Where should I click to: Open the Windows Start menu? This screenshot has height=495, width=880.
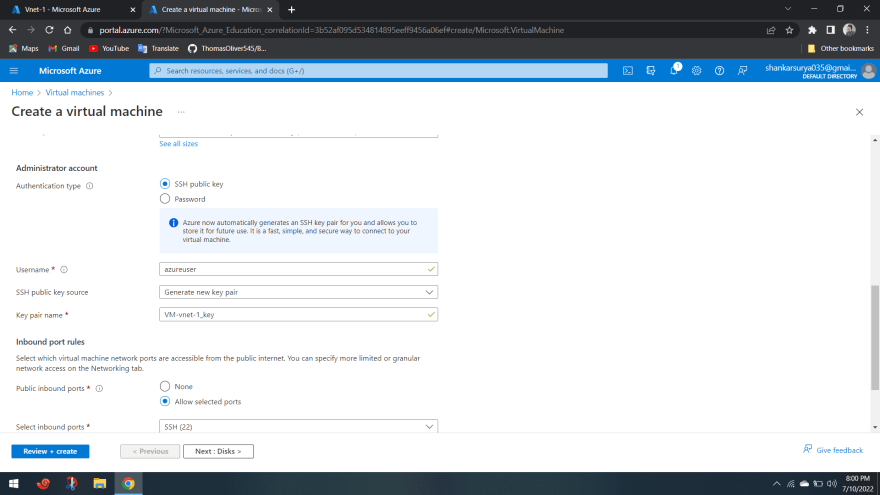tap(14, 484)
